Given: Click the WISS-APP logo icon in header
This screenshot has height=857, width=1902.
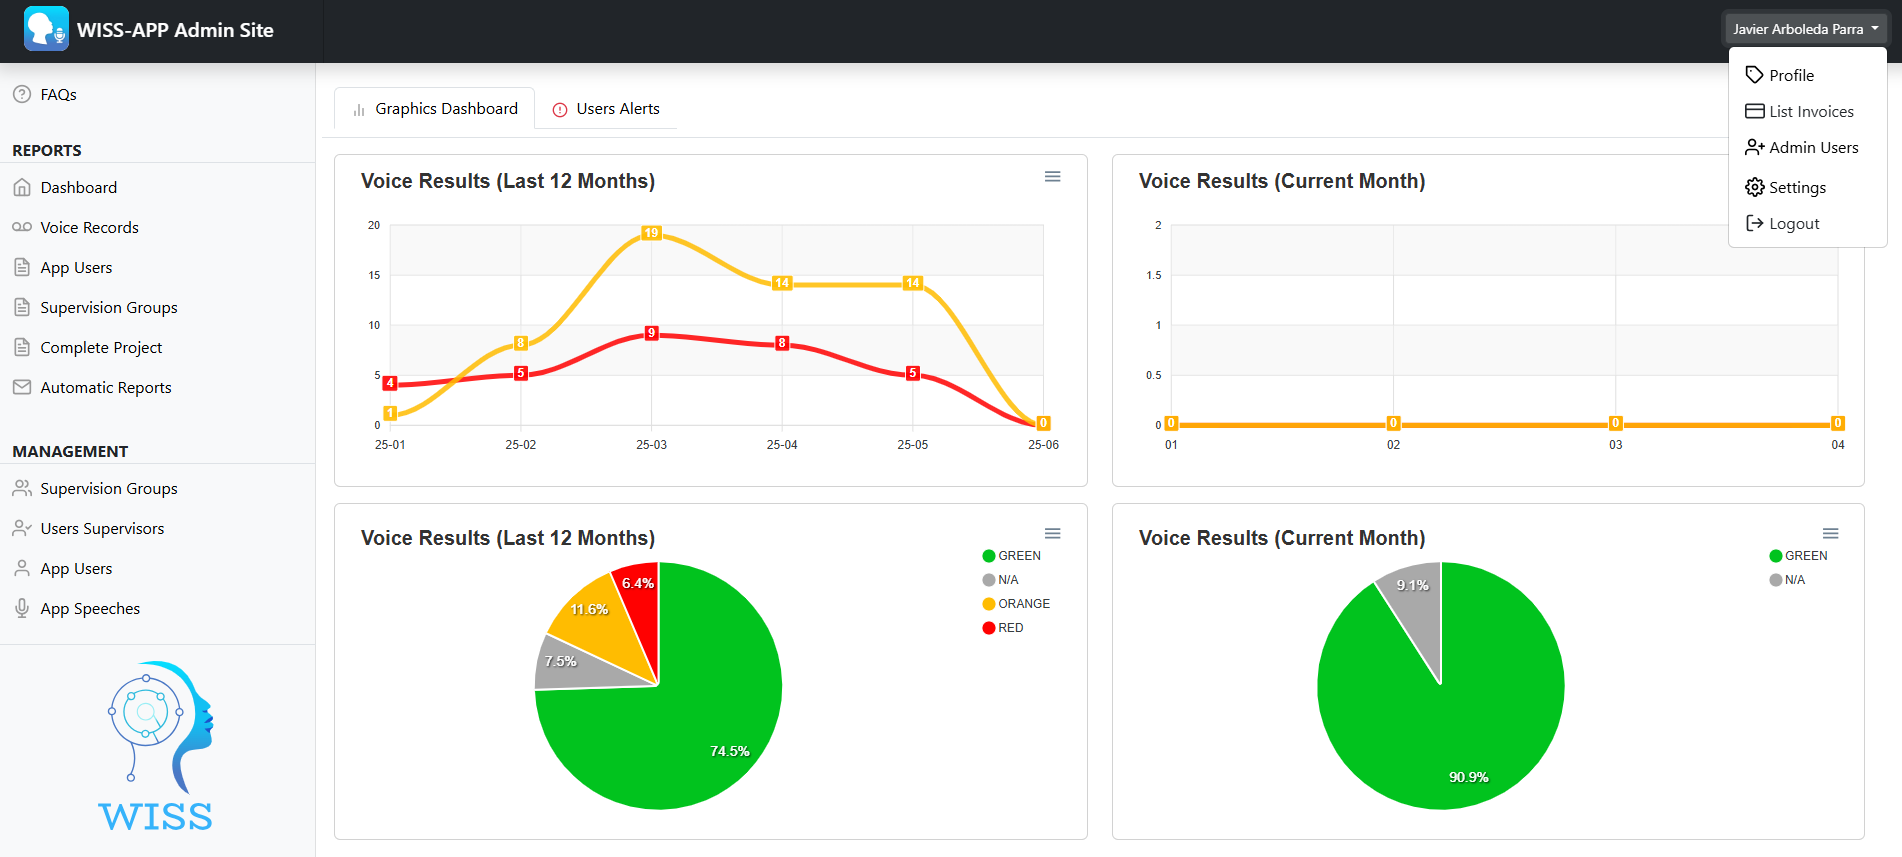Looking at the screenshot, I should 46,29.
